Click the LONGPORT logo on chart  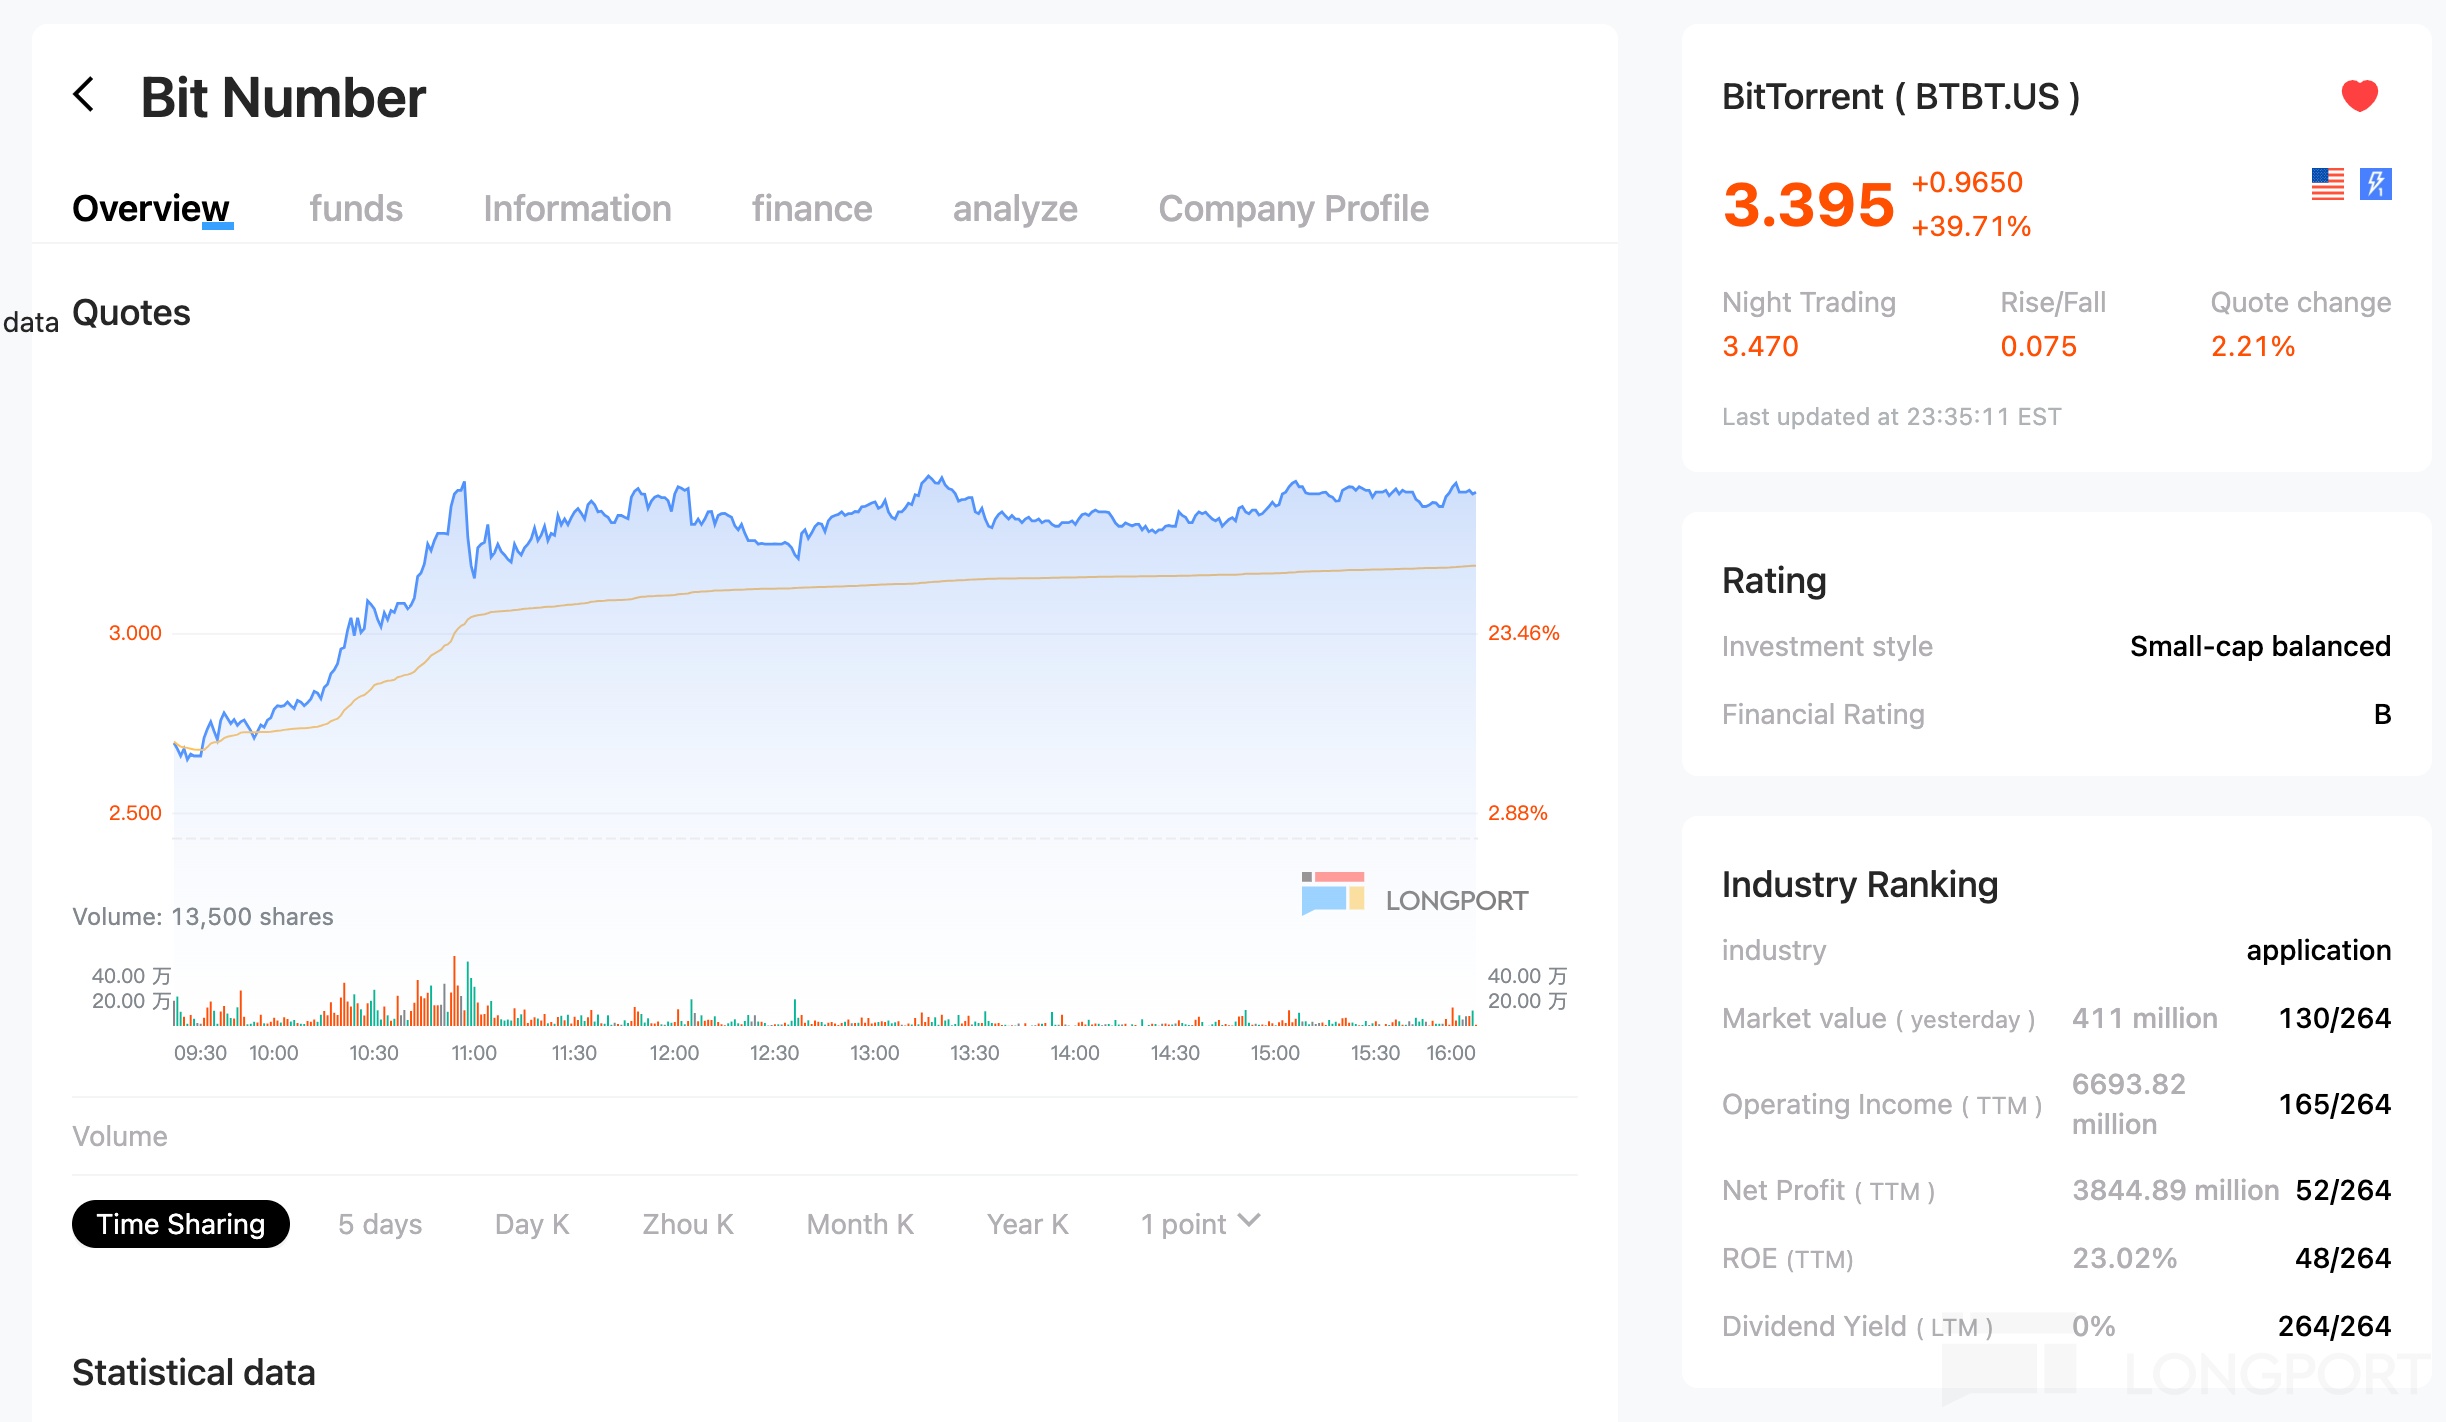1414,896
